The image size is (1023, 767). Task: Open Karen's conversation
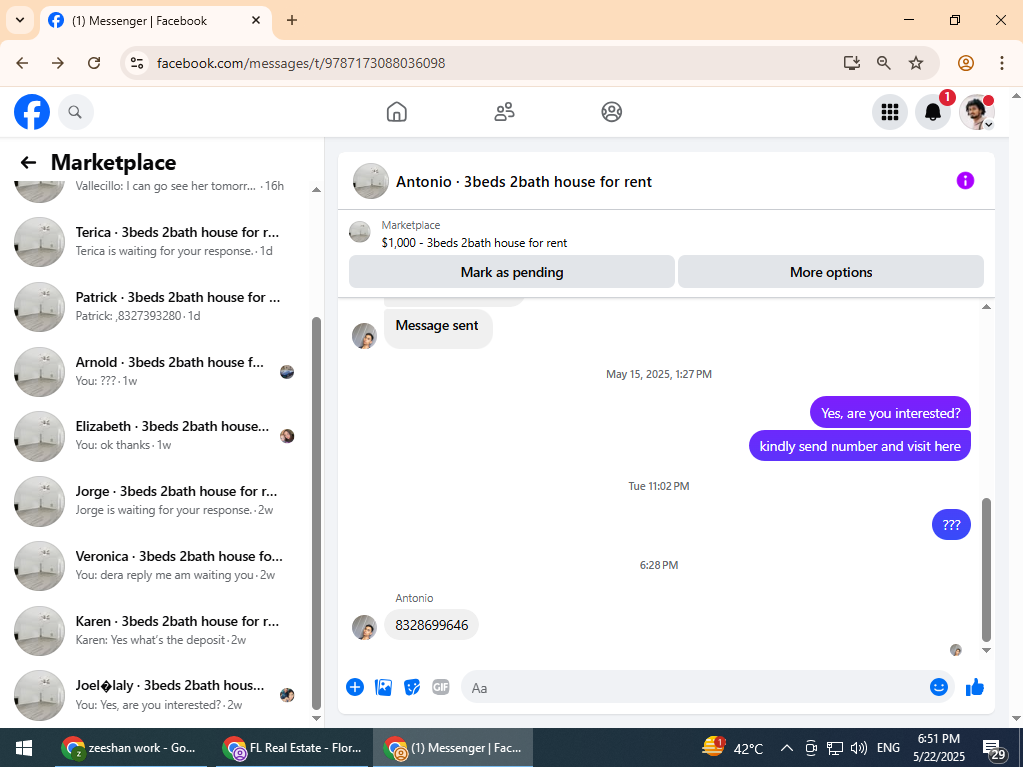[157, 630]
